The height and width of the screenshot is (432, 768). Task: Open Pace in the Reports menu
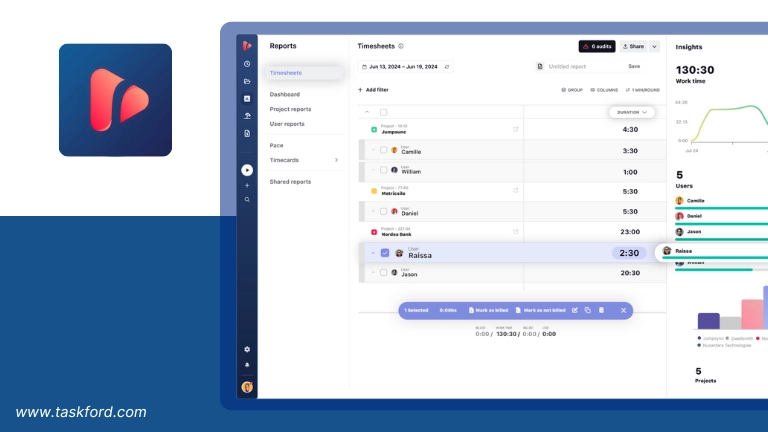click(276, 145)
